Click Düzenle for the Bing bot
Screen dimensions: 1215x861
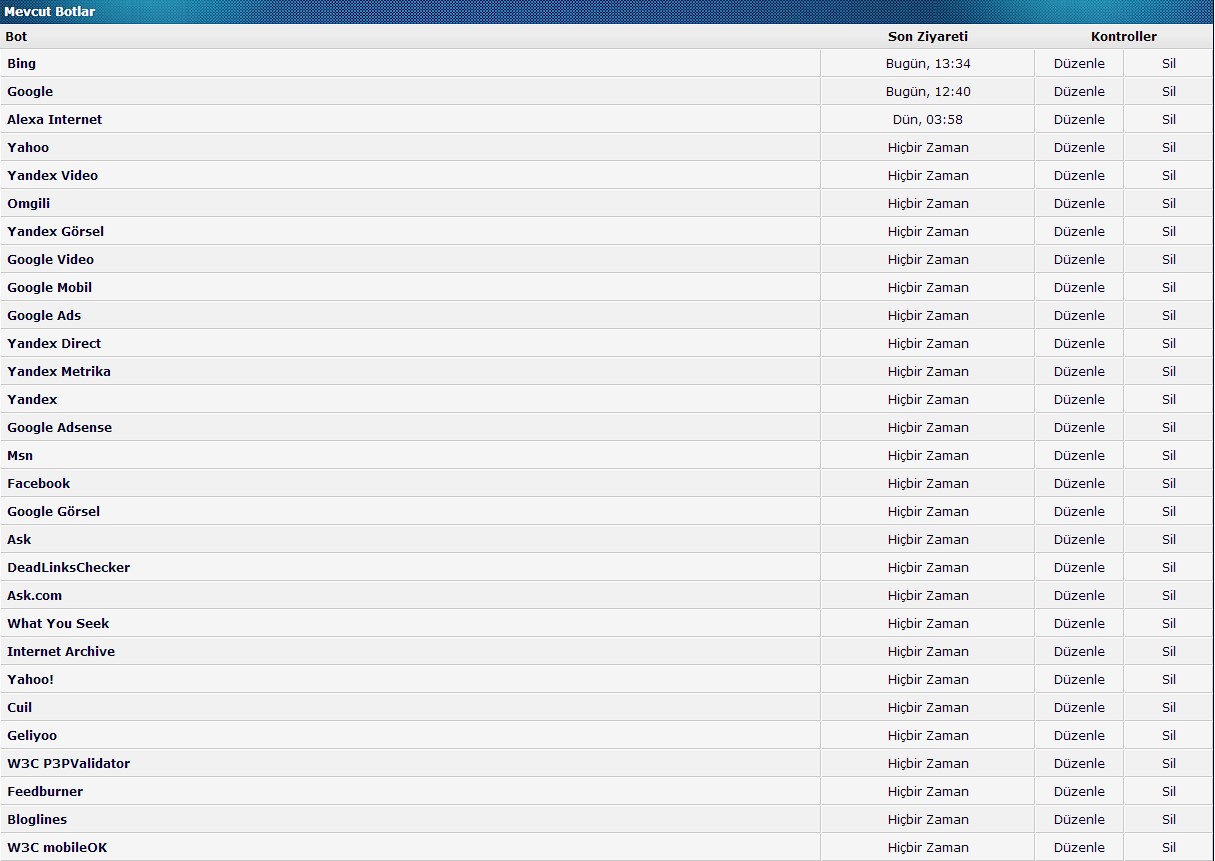tap(1079, 63)
